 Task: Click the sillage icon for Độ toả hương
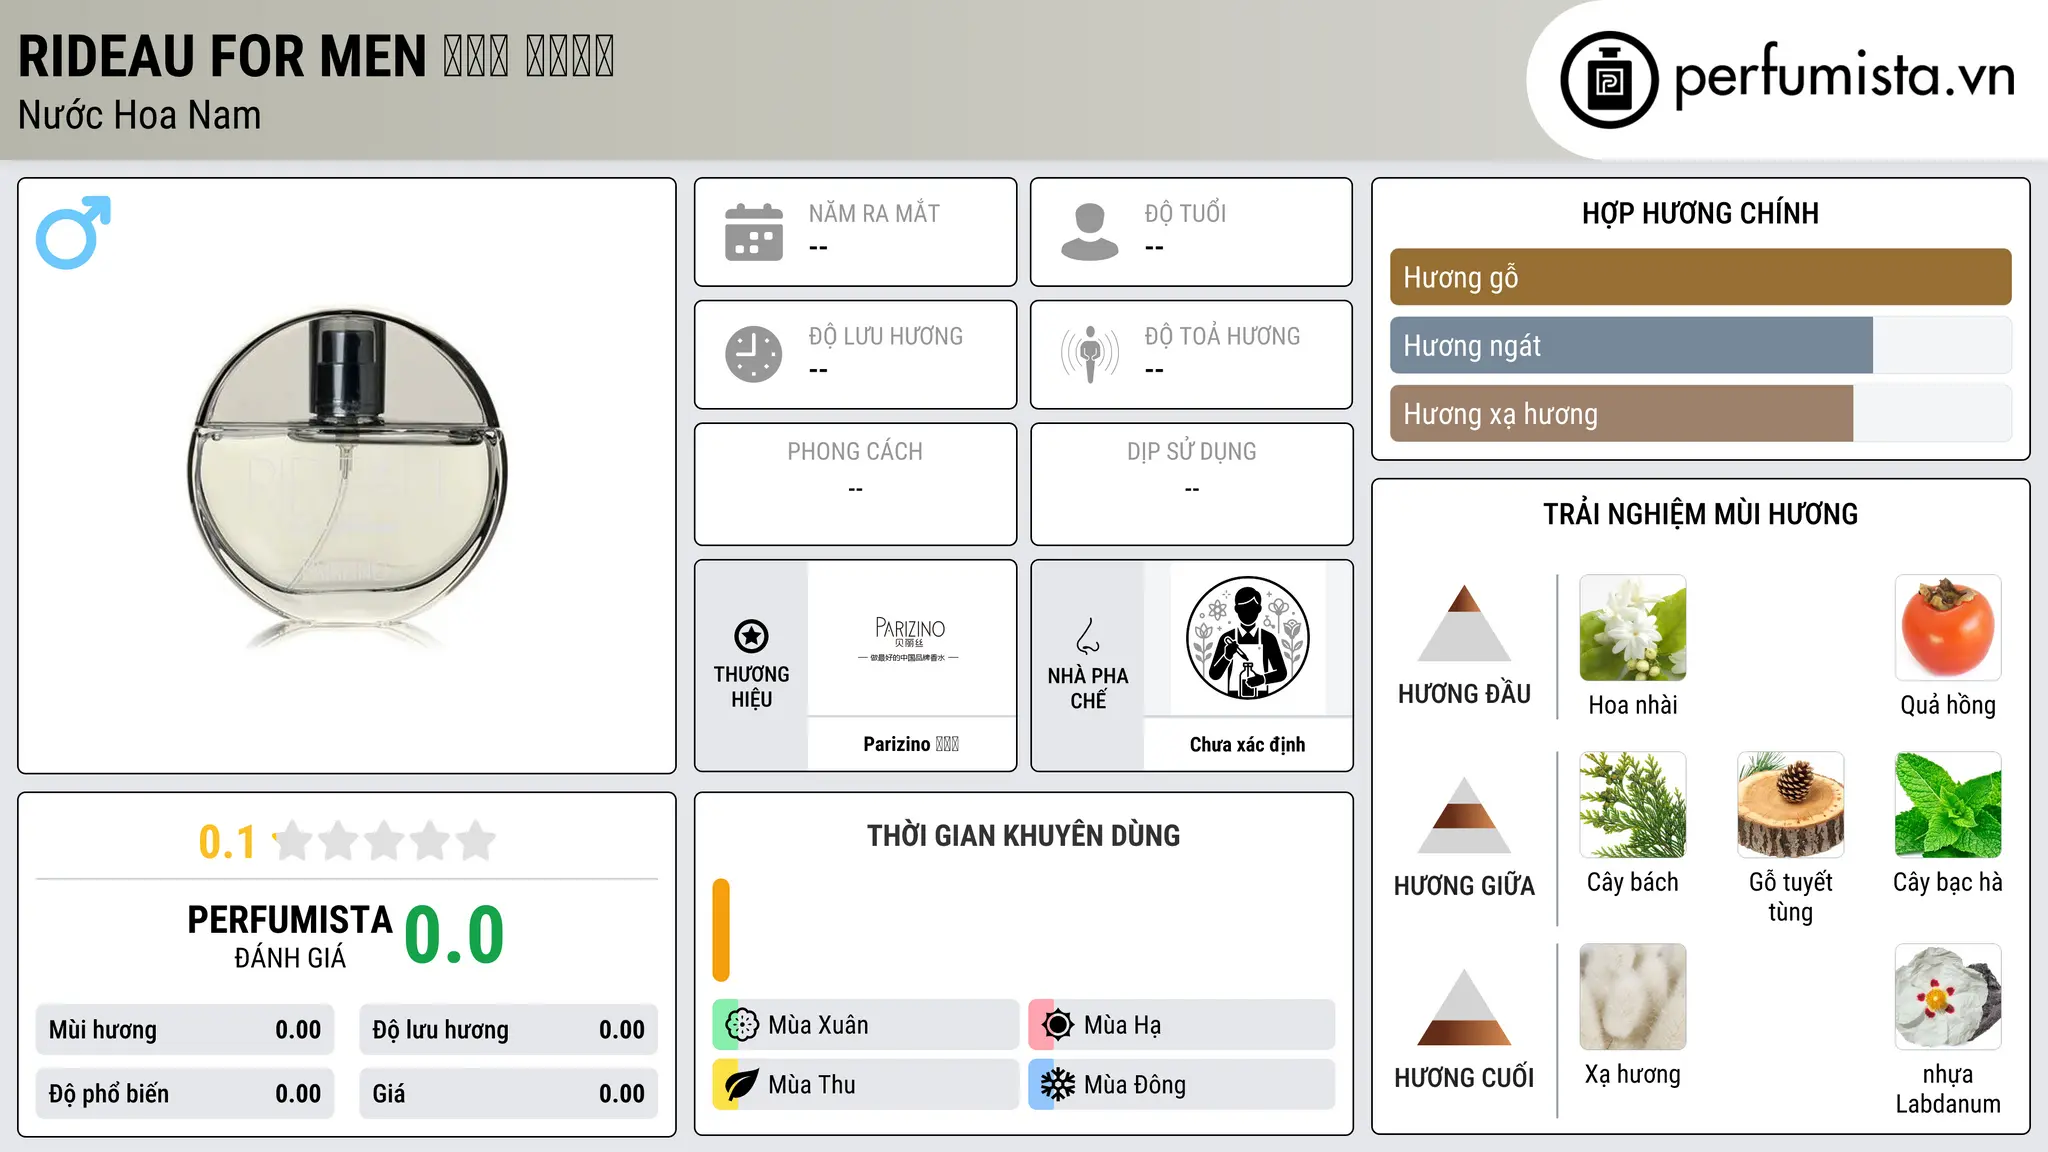coord(1089,354)
